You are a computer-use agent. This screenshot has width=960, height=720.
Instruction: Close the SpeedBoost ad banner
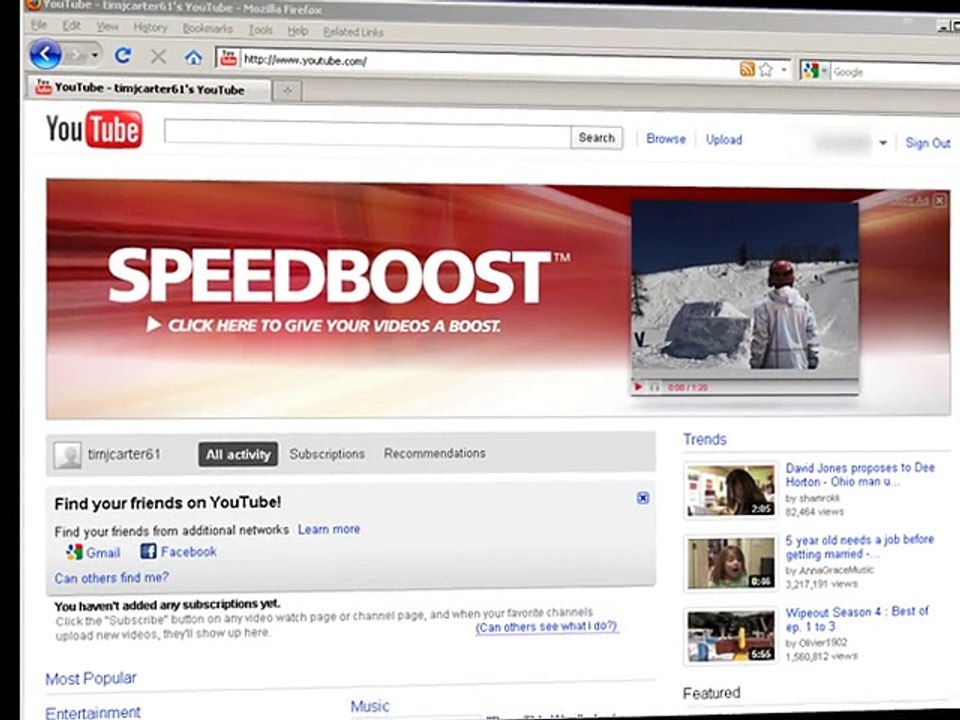click(940, 200)
